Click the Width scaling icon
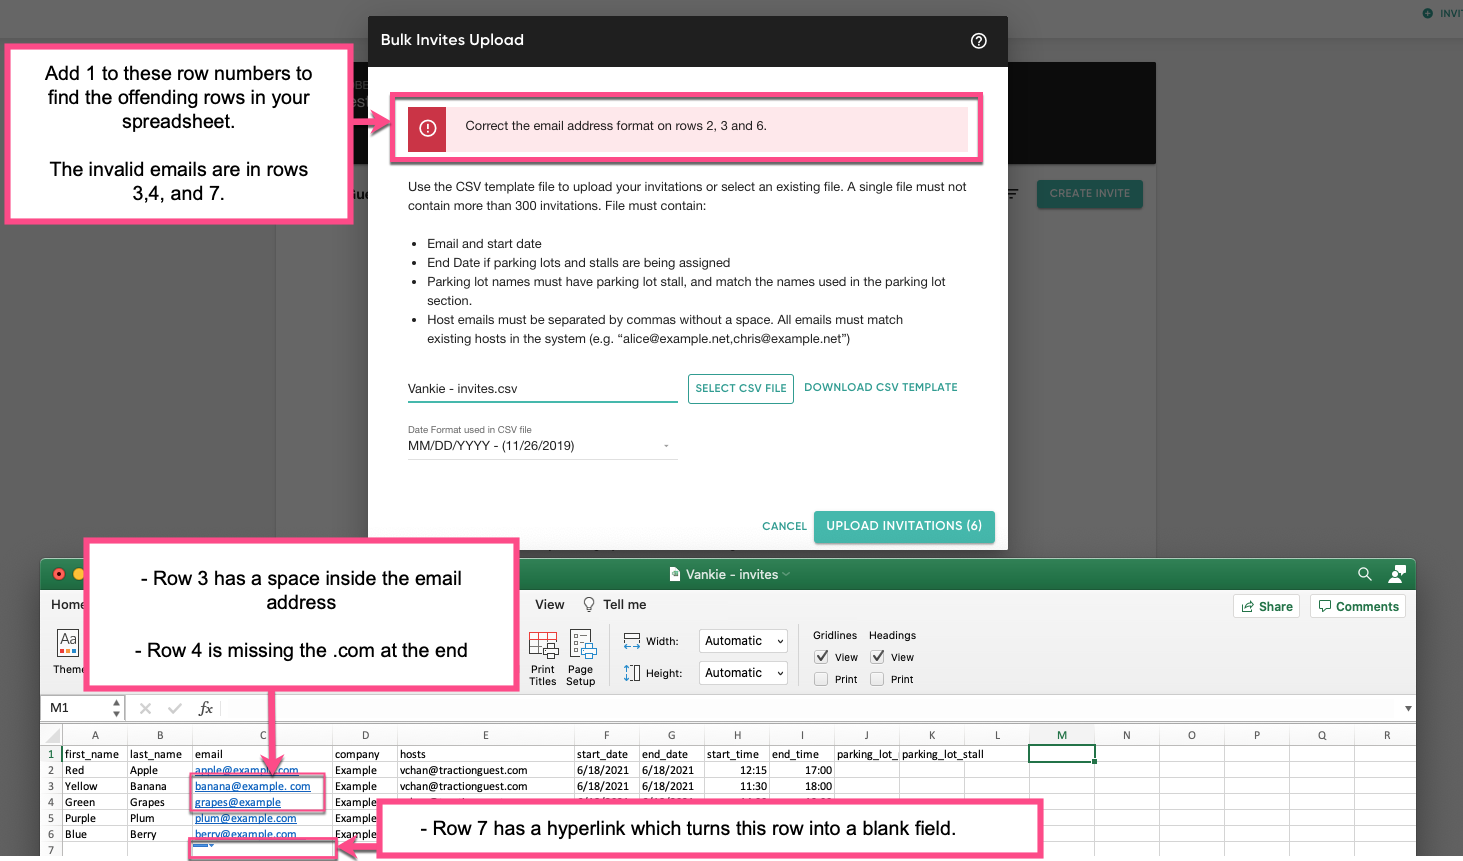Screen dimensions: 1463x861 632,641
